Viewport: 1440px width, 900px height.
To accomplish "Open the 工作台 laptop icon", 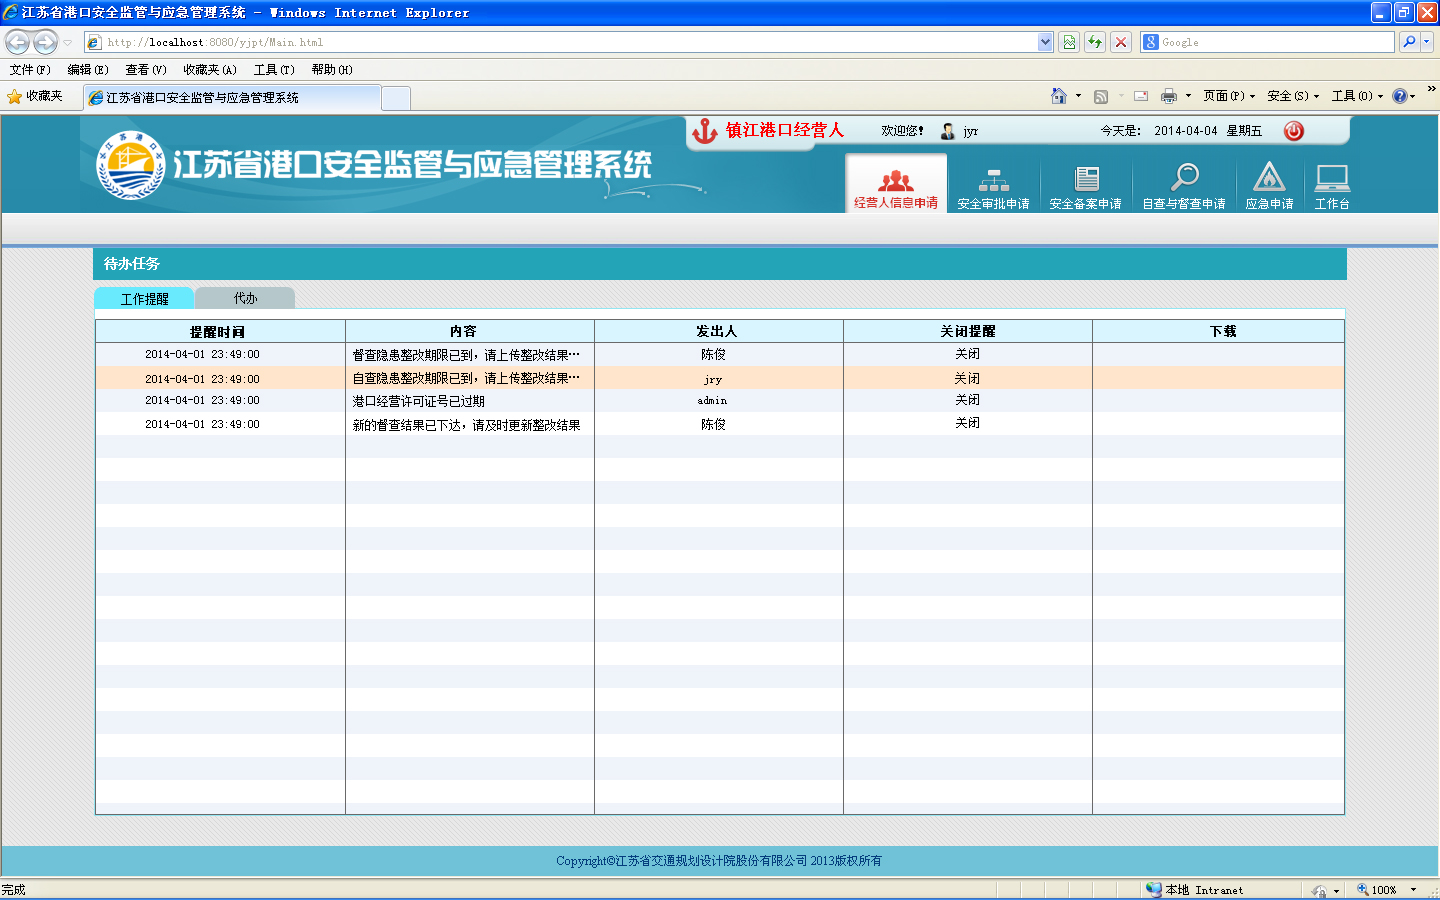I will pos(1332,181).
